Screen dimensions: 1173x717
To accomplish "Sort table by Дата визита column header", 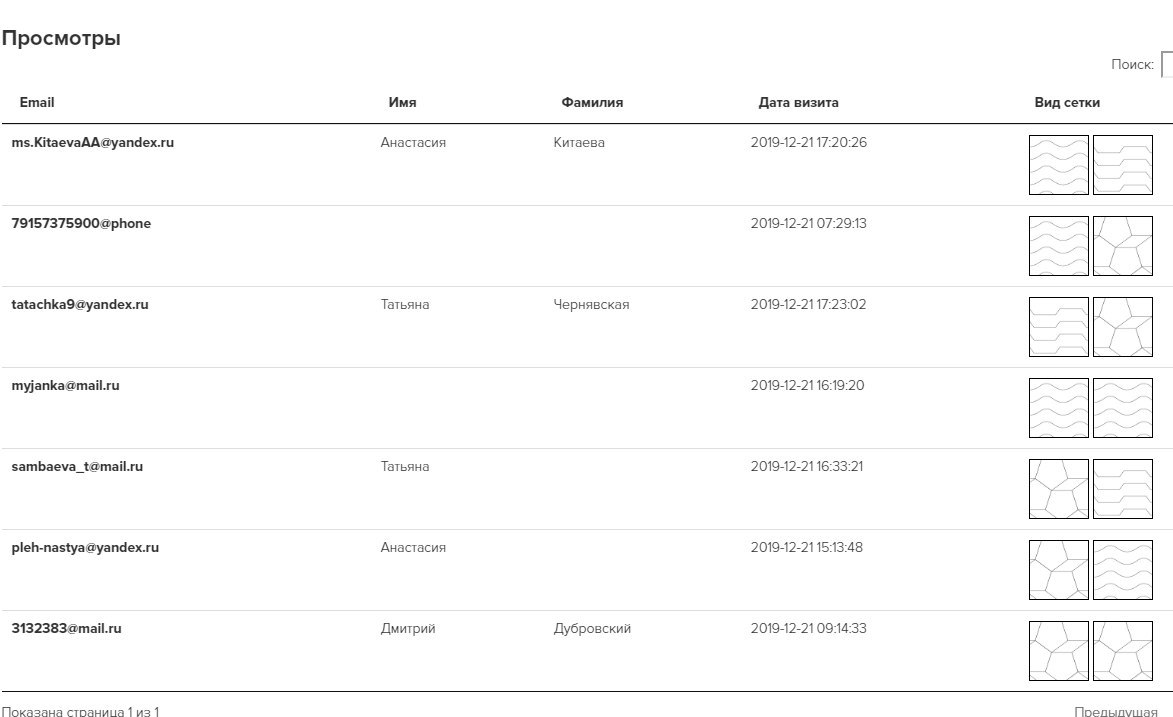I will [x=798, y=102].
